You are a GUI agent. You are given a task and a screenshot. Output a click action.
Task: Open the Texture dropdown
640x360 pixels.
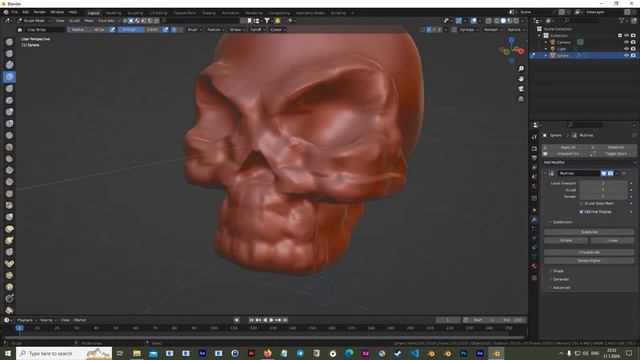click(215, 30)
